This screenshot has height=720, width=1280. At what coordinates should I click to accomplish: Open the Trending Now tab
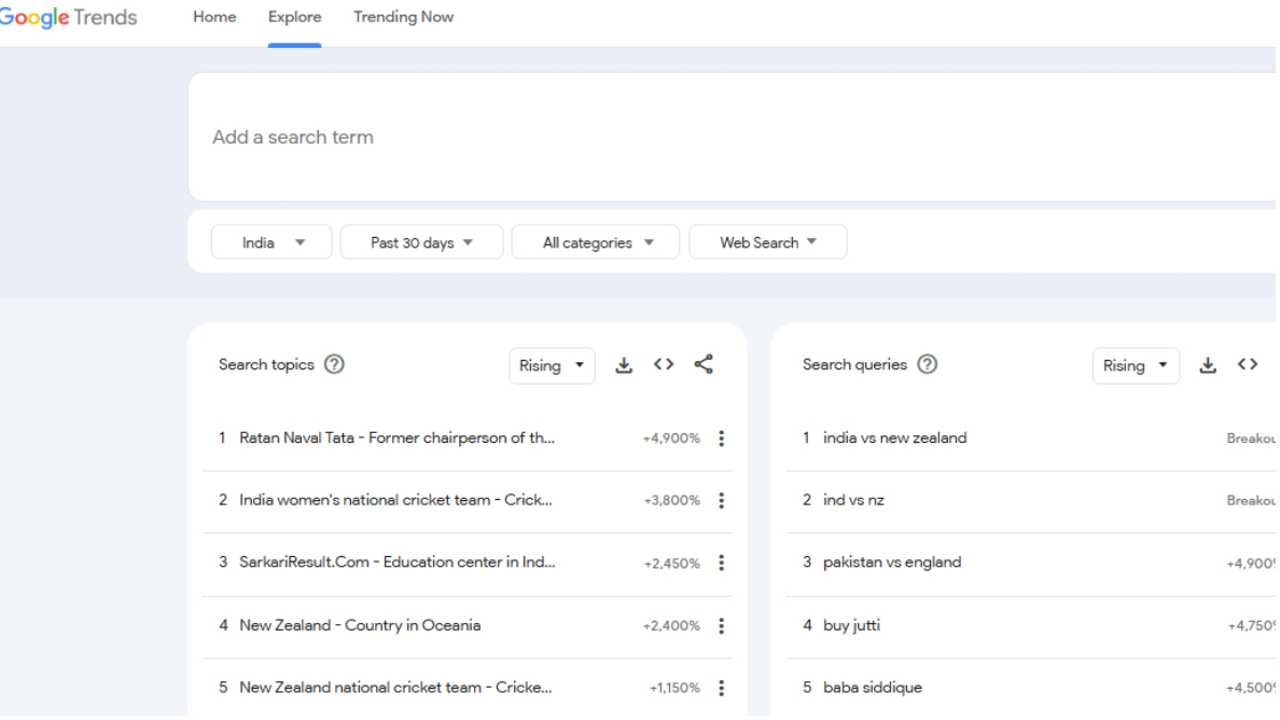coord(403,17)
